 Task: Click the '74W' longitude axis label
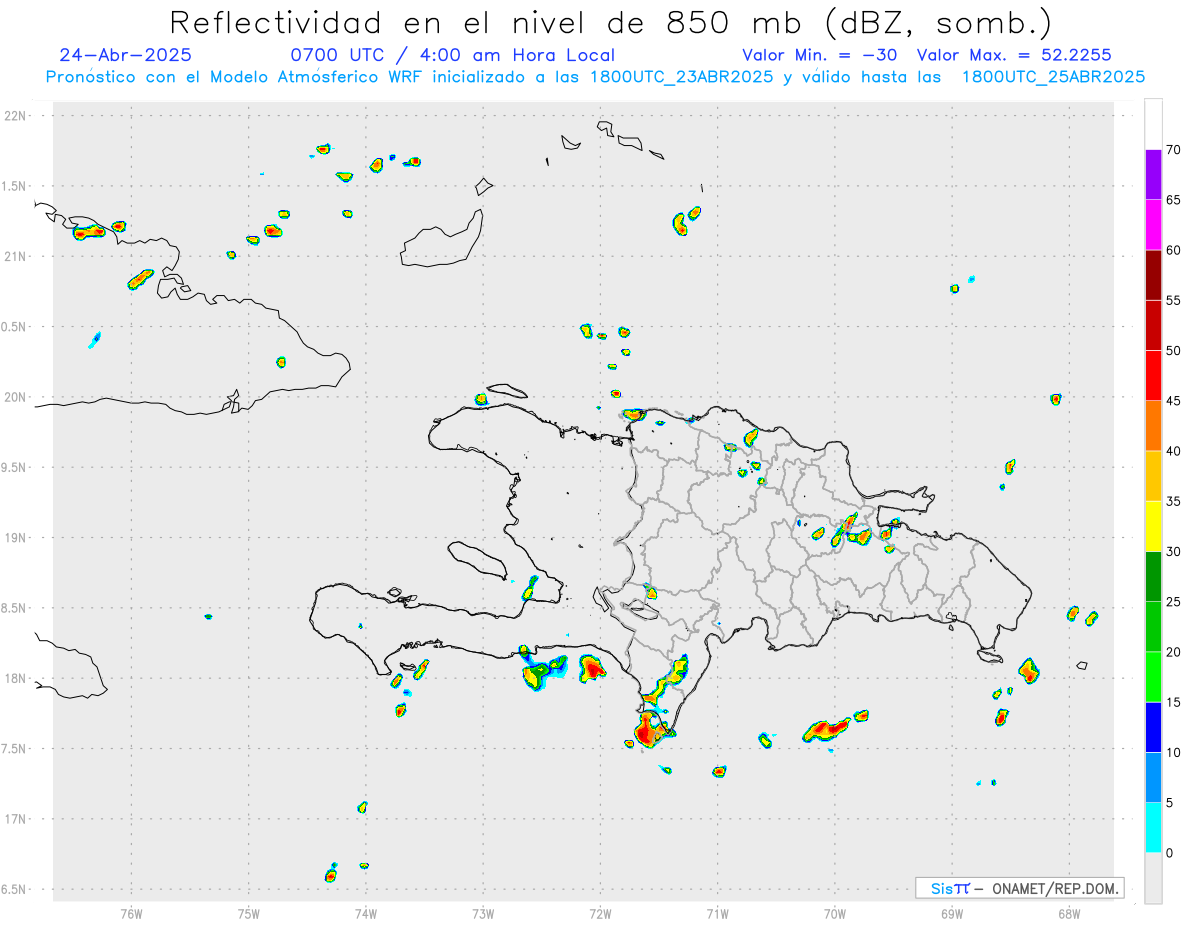365,913
